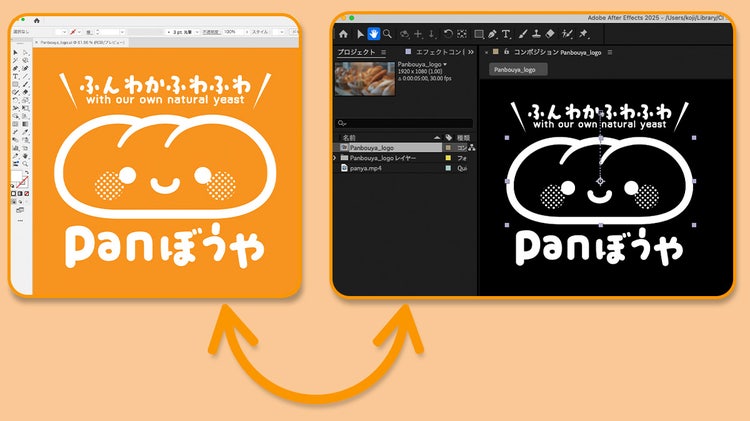The width and height of the screenshot is (750, 421).
Task: Click the Panbouya_logo breadcrumb button in viewer
Action: [518, 70]
